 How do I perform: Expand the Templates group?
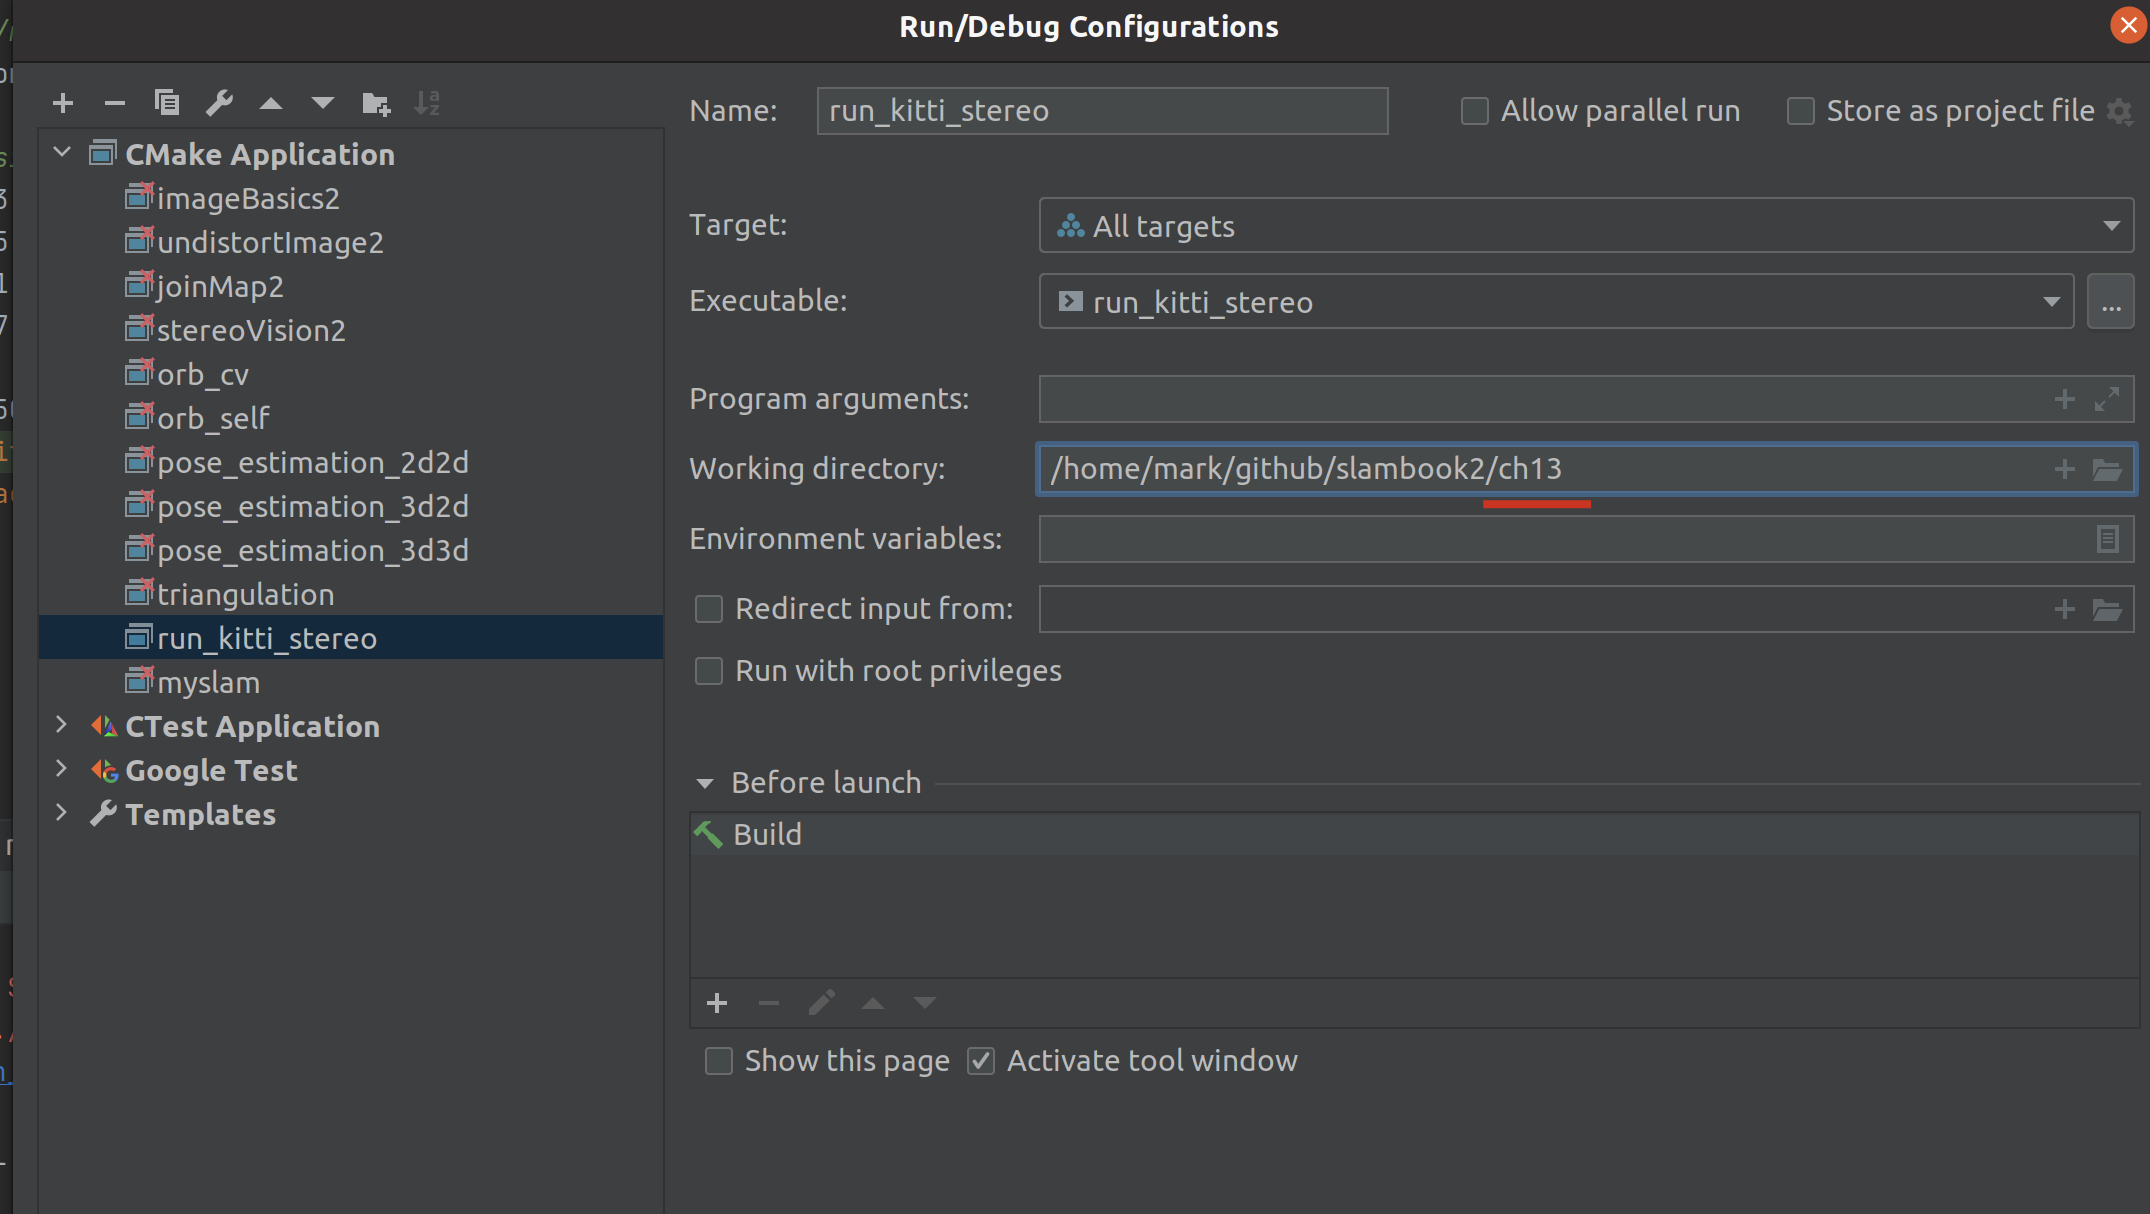62,813
